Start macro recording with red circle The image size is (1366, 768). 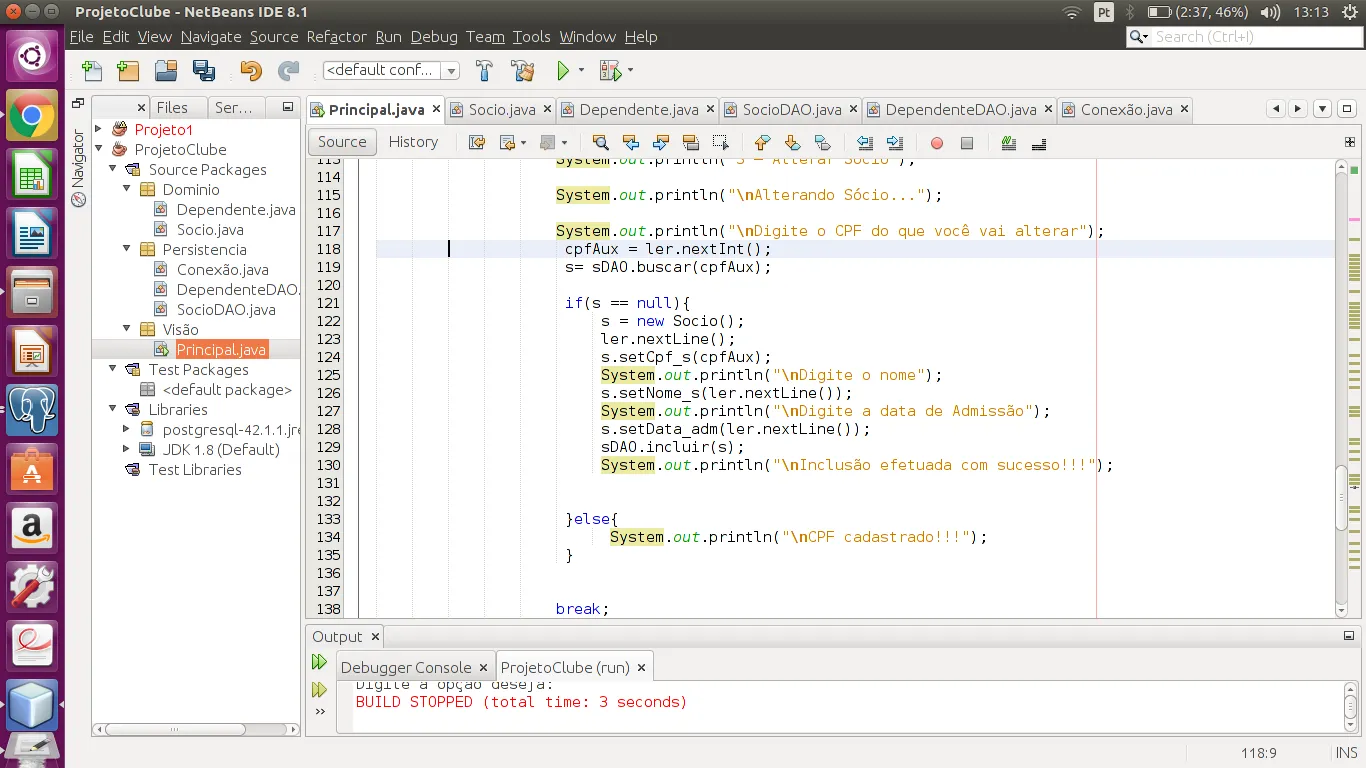coord(936,143)
